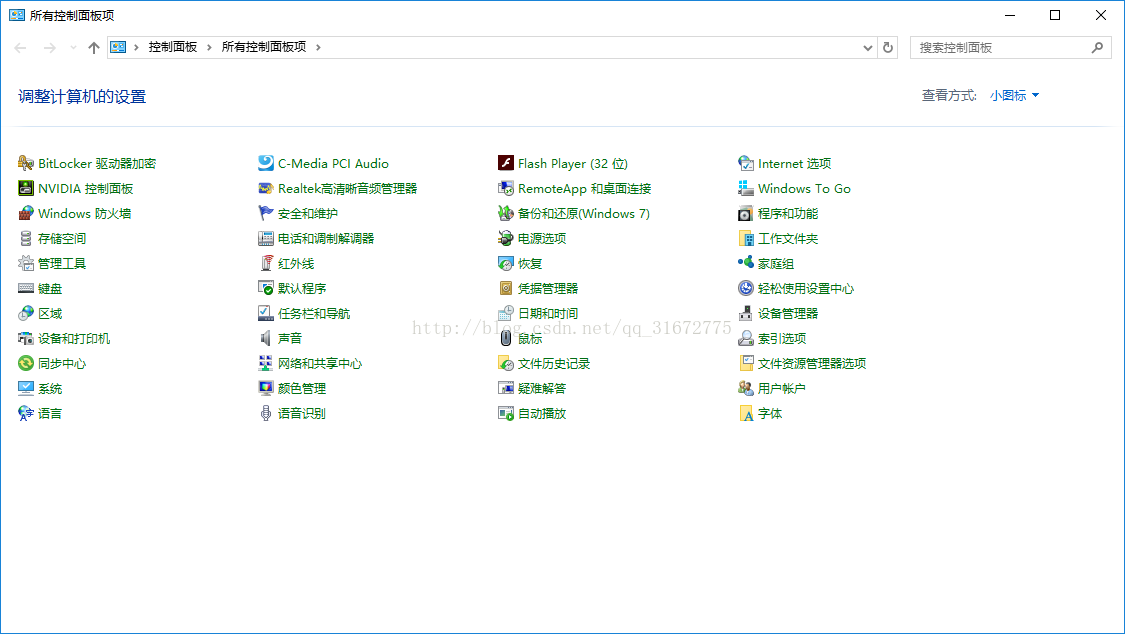
Task: Click the 搜索控制面板 search field
Action: point(1000,48)
